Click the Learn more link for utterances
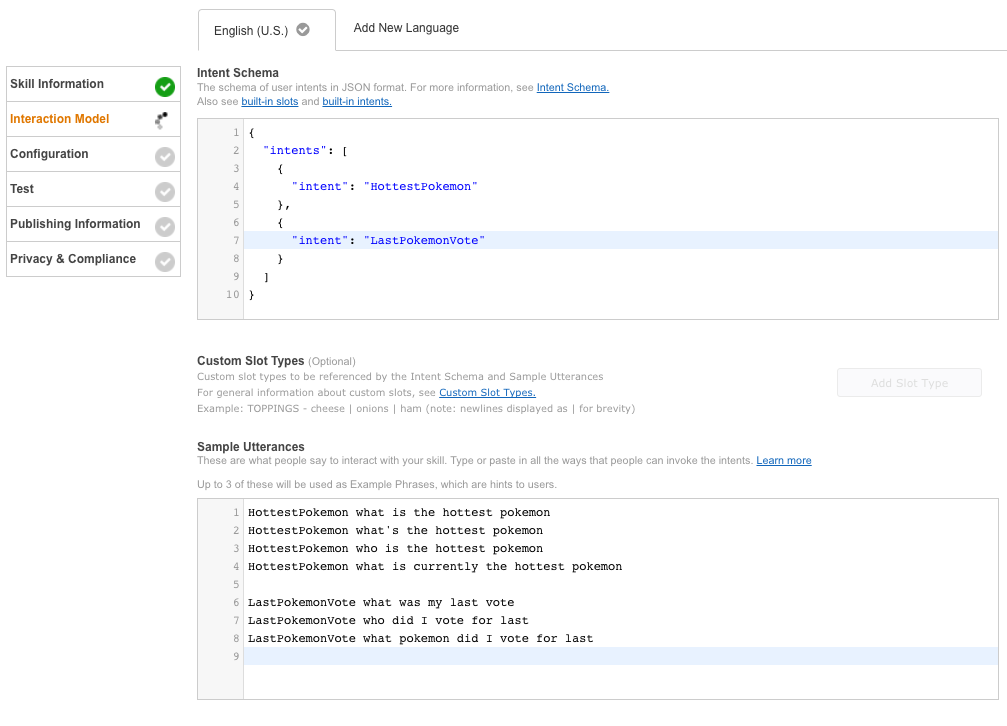The image size is (1007, 726). pos(784,461)
